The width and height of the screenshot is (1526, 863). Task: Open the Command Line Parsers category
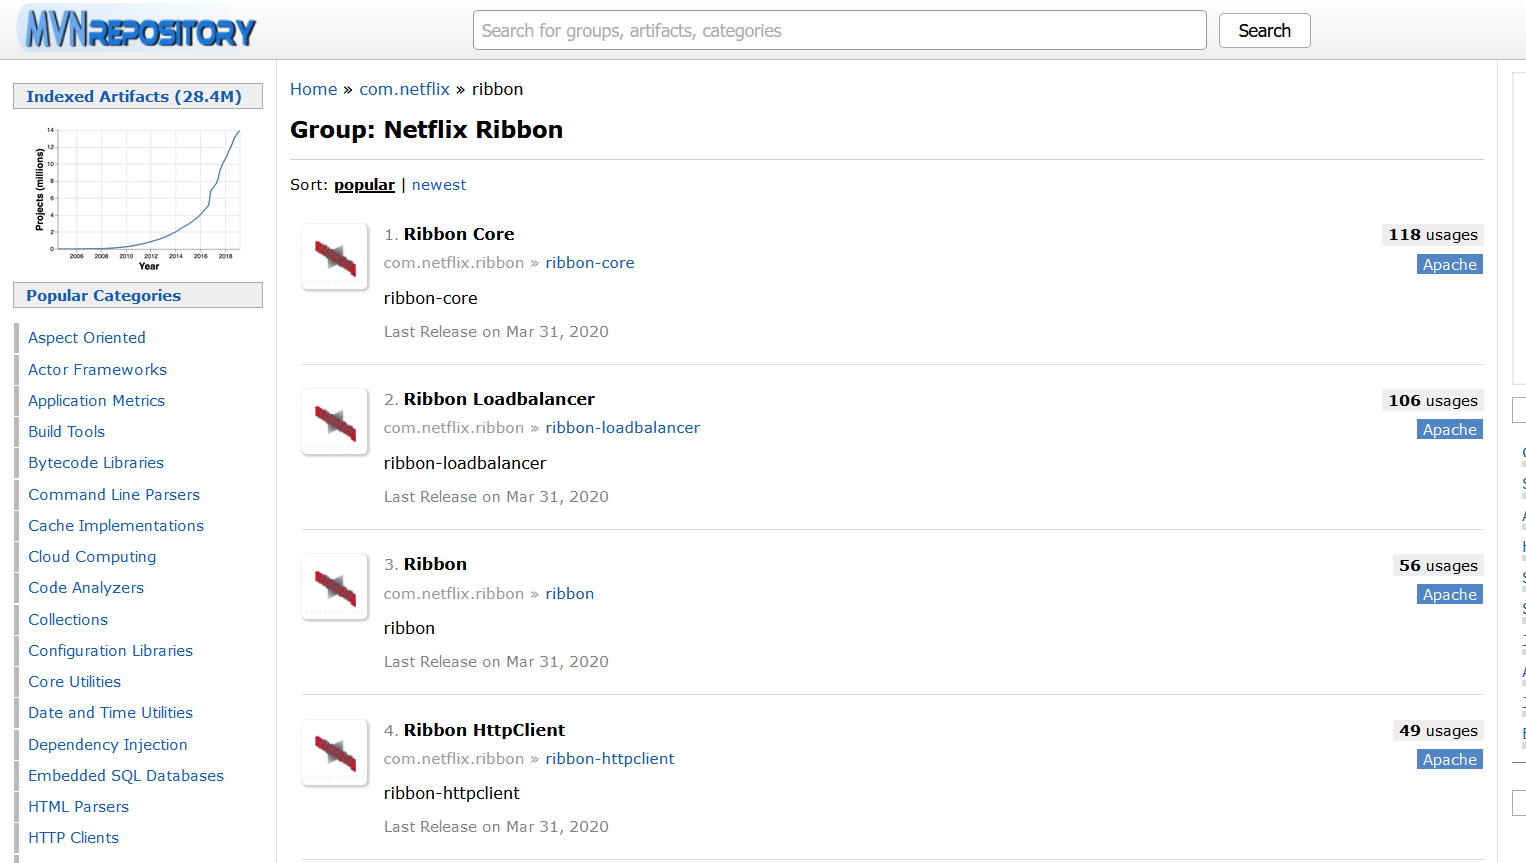tap(114, 495)
